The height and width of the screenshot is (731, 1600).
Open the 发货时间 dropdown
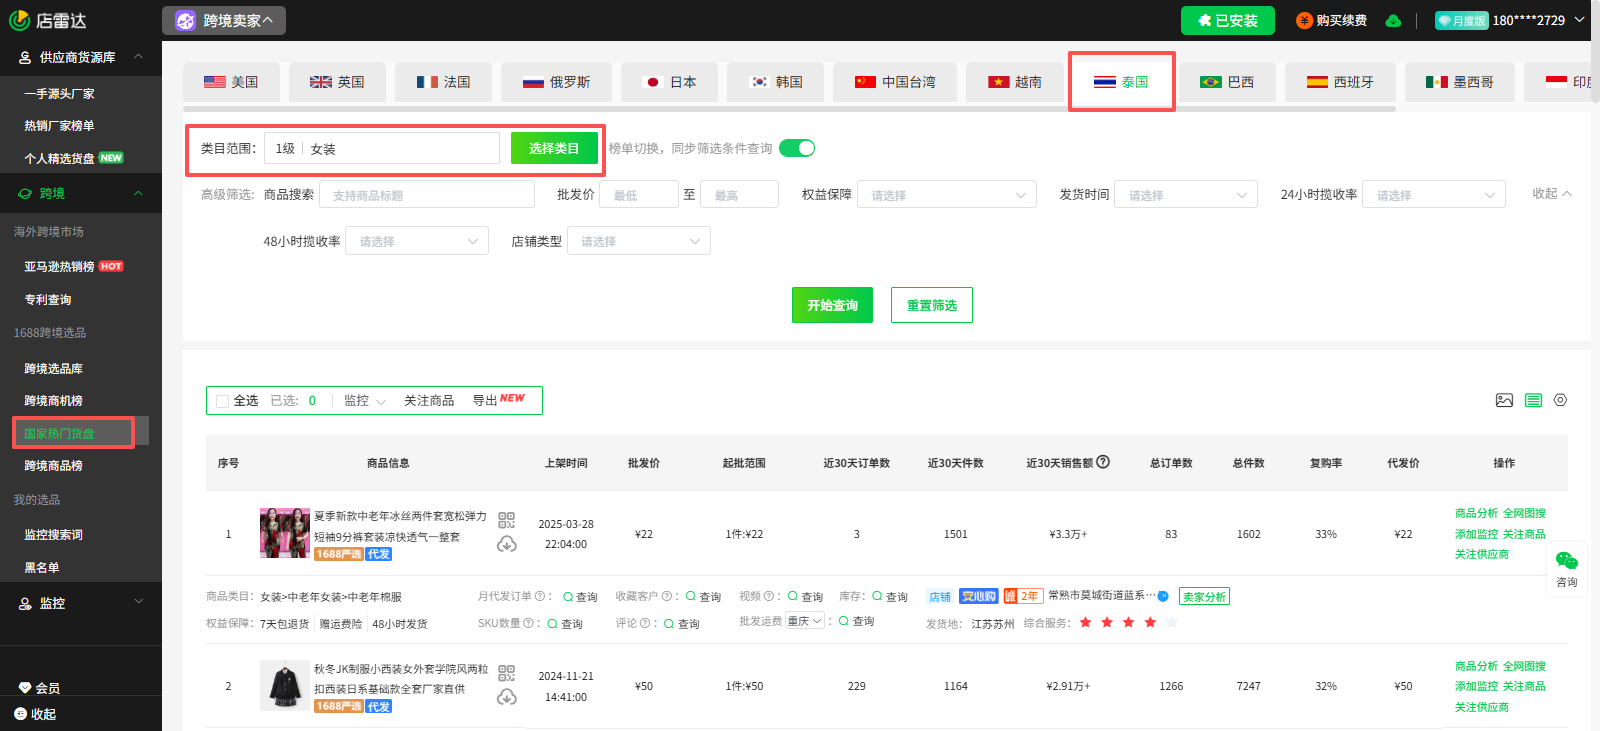pos(1185,195)
